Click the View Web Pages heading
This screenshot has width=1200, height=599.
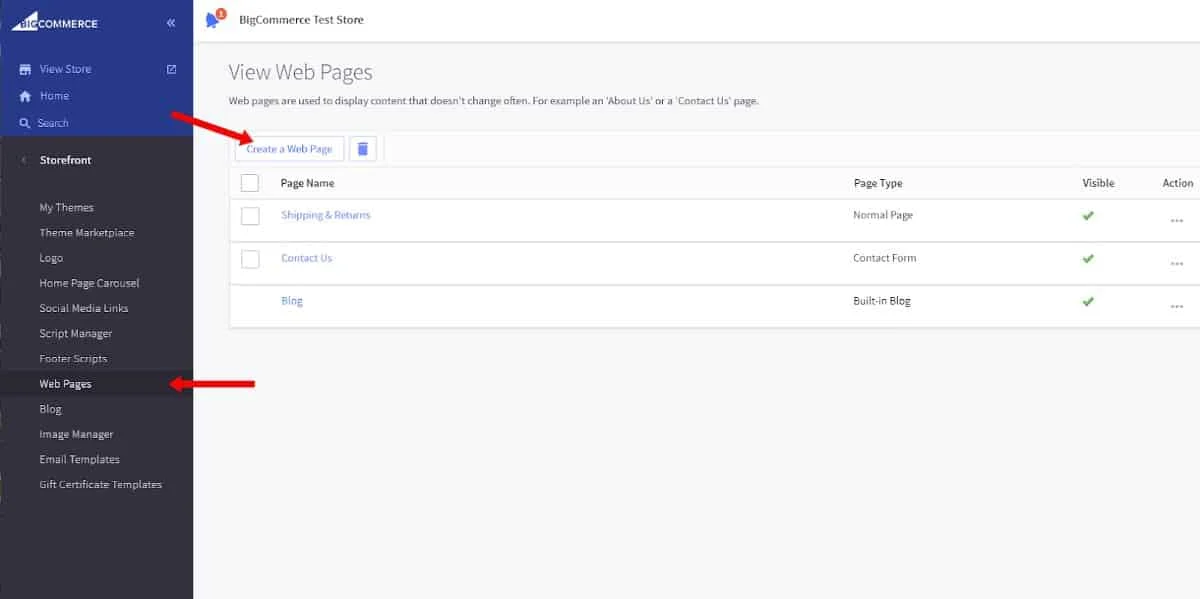pos(300,72)
